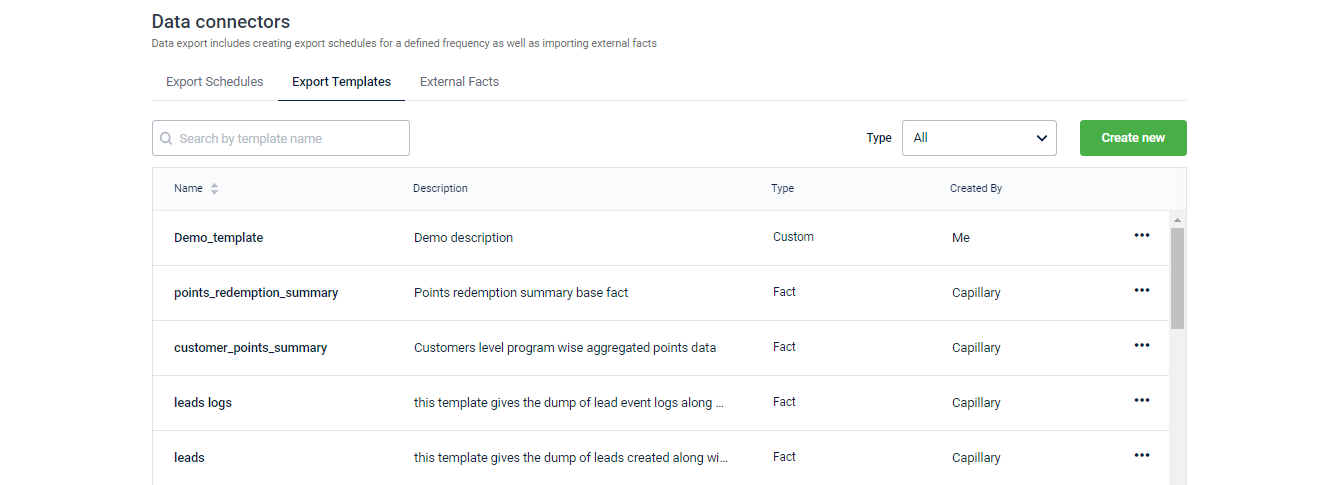
Task: Click the Create new button
Action: tap(1133, 138)
